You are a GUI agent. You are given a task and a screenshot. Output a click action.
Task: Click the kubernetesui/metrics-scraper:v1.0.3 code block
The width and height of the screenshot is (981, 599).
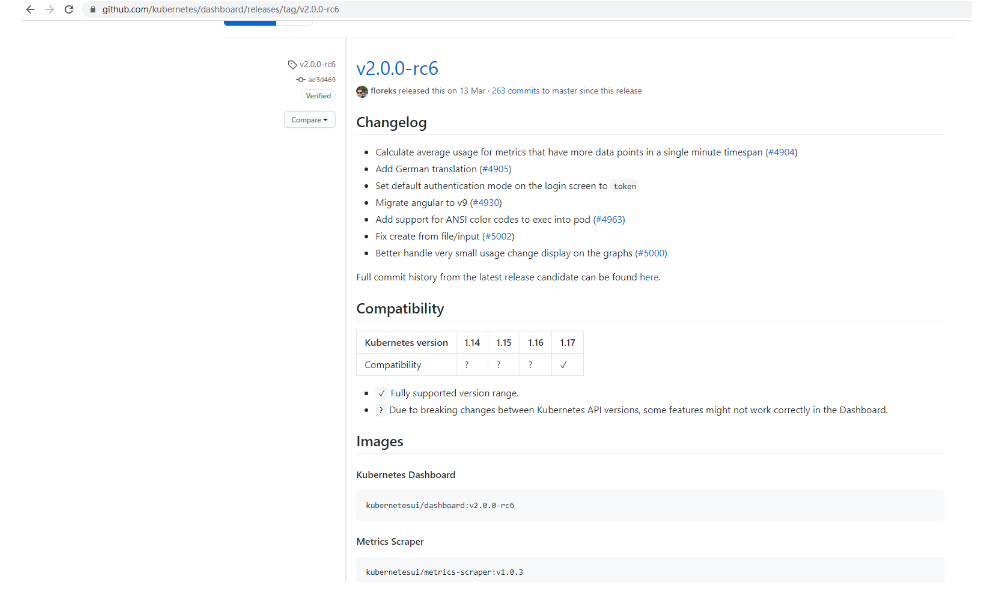(650, 570)
